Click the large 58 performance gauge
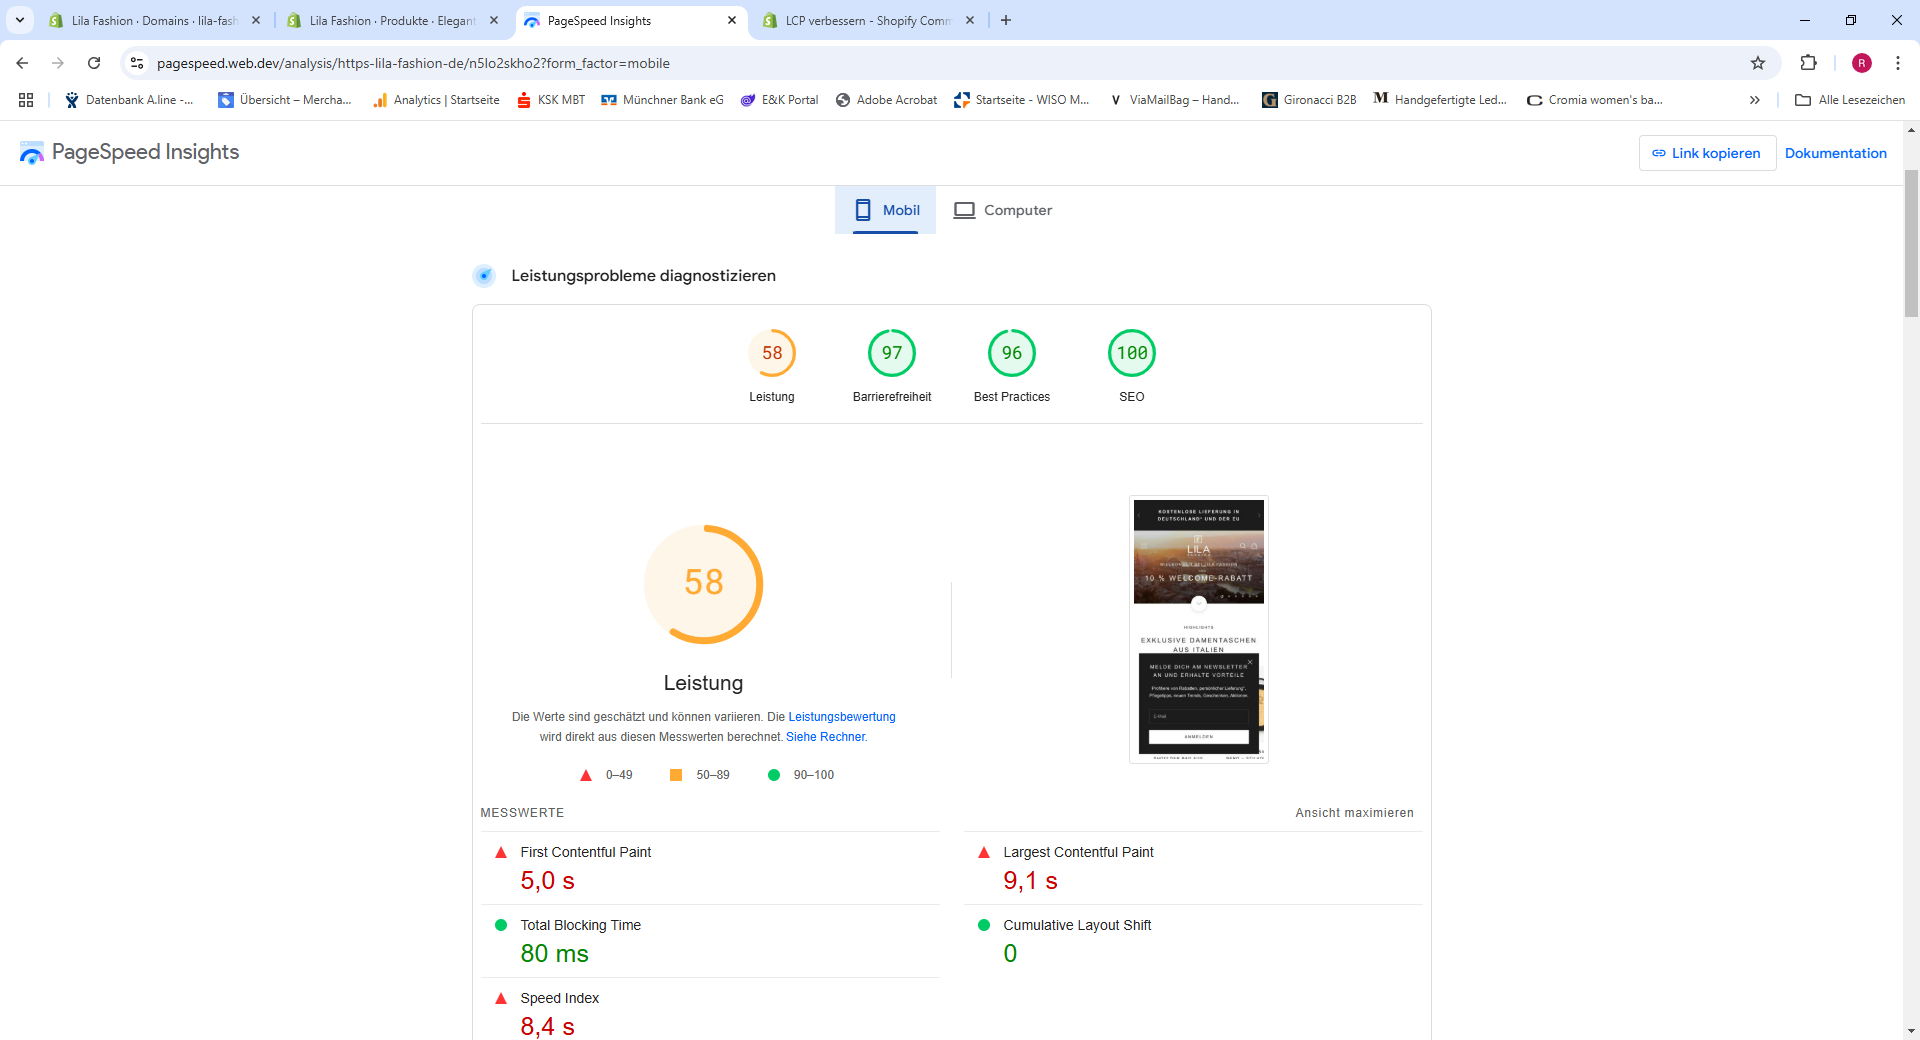The width and height of the screenshot is (1920, 1040). point(704,584)
